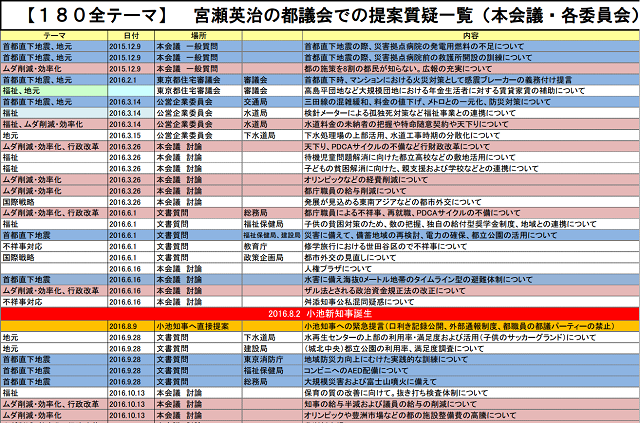Select the オリンピックなどの経費削減 cell

tap(471, 179)
